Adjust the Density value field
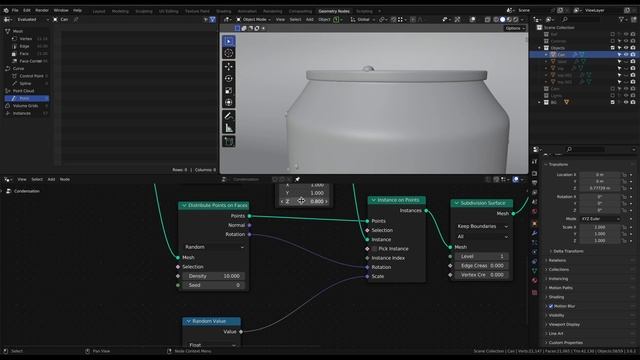 (x=214, y=276)
